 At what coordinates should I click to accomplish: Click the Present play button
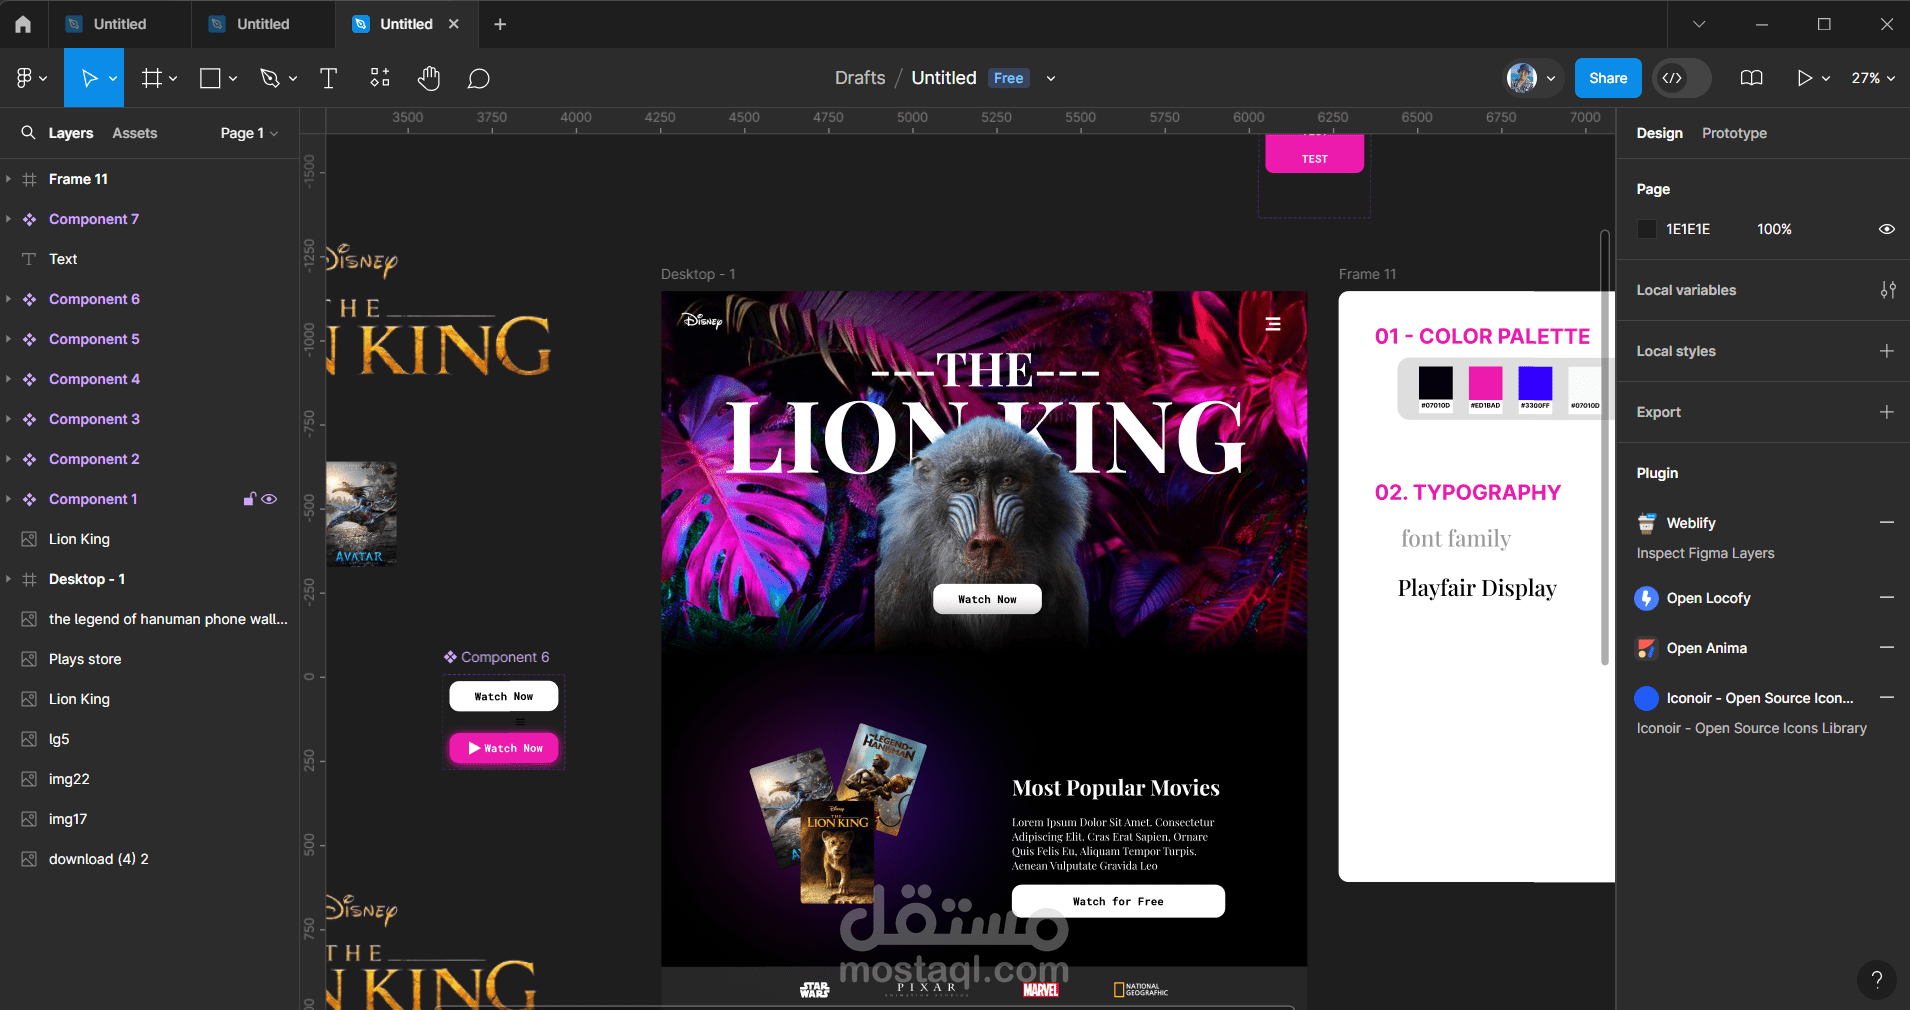1804,78
